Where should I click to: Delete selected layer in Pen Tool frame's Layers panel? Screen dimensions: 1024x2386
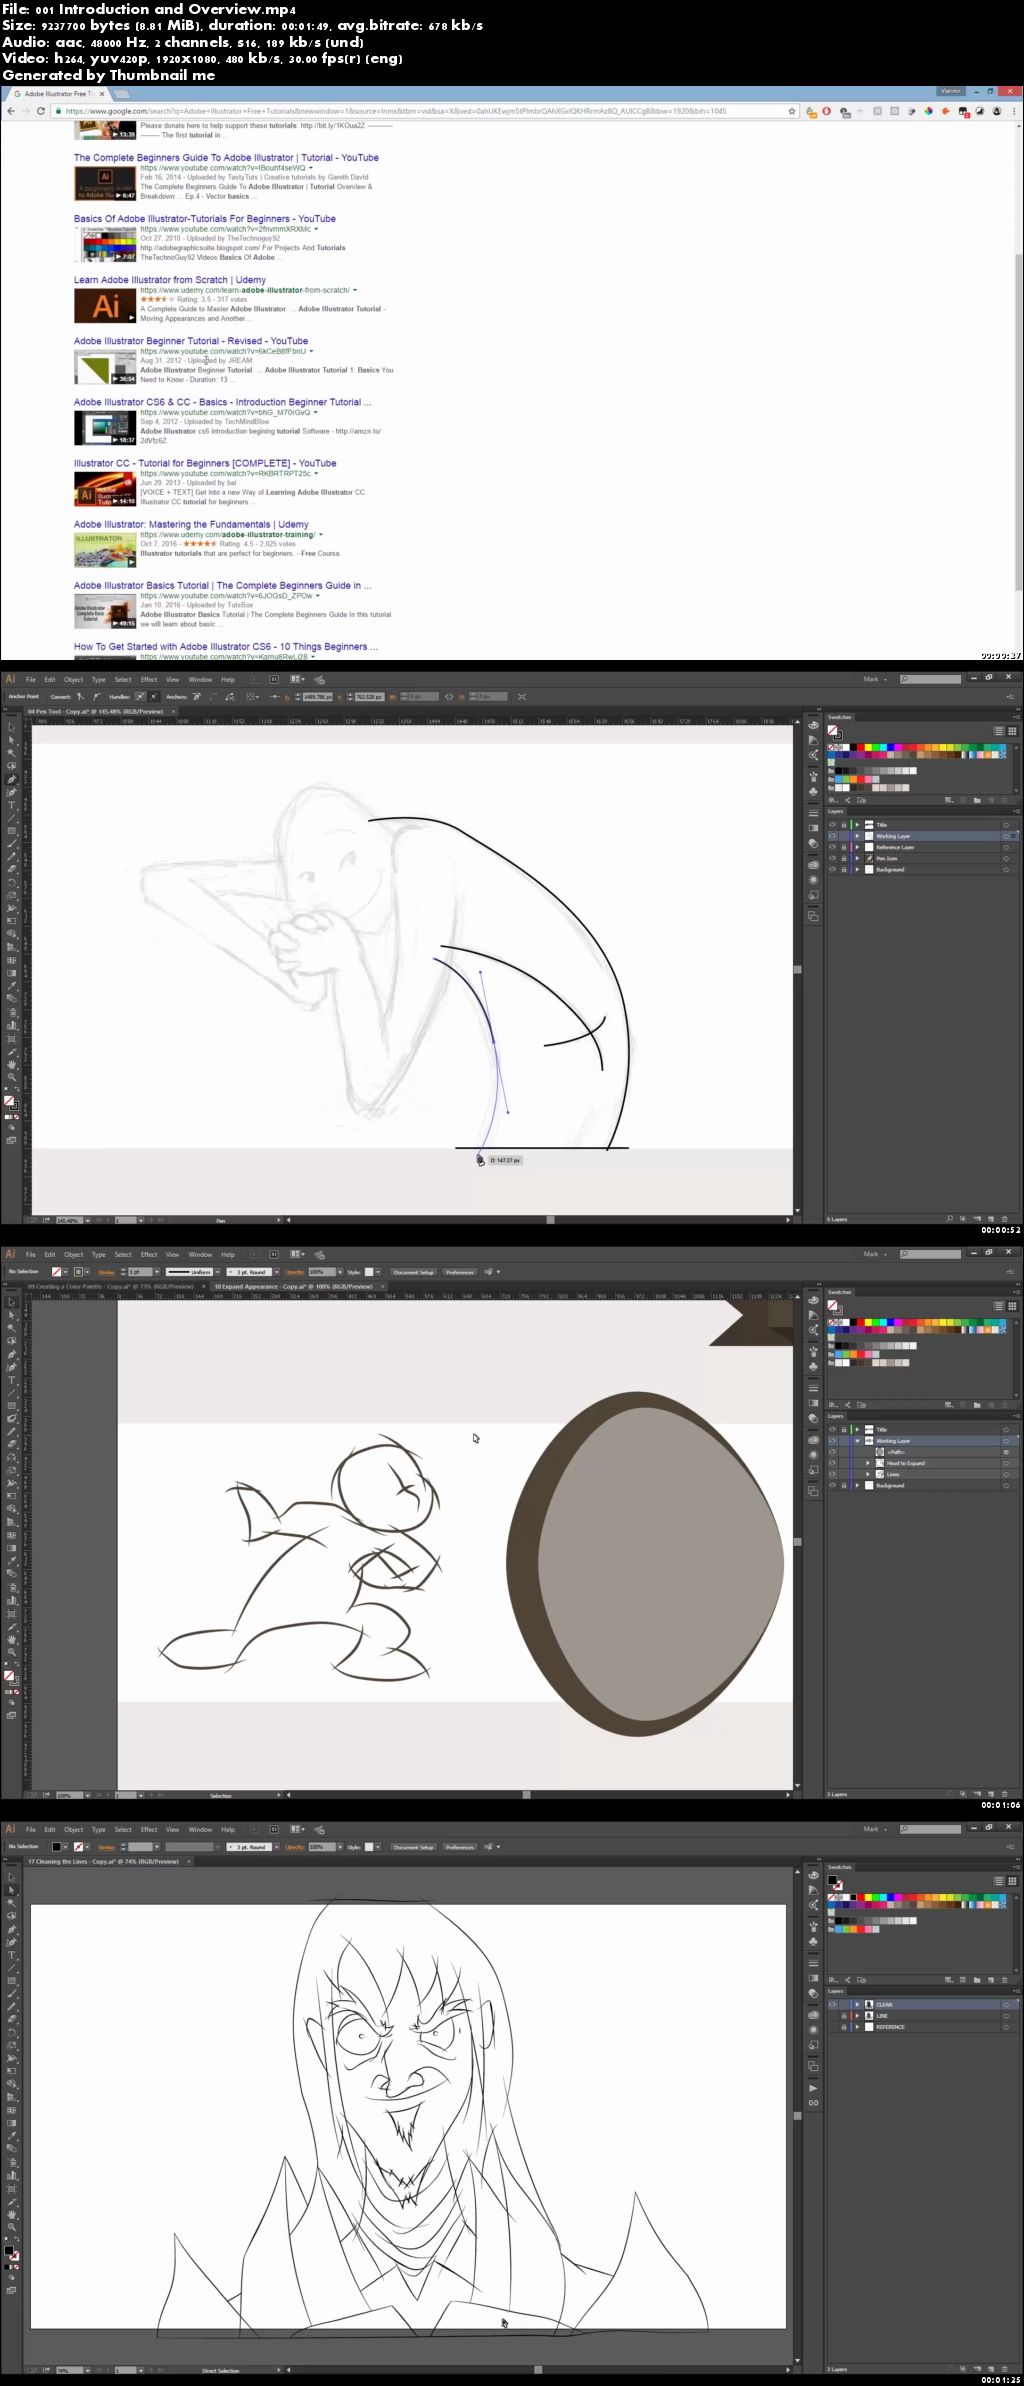(1004, 1219)
